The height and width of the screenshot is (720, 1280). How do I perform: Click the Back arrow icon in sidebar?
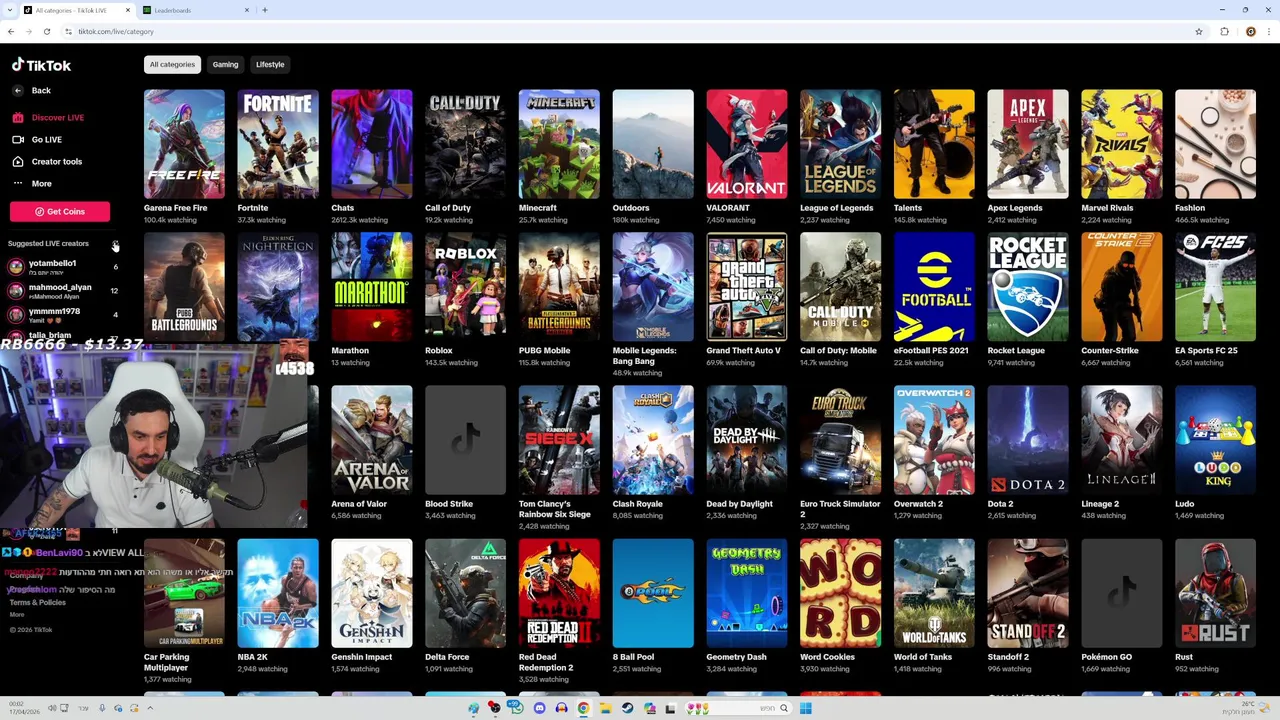(x=17, y=91)
